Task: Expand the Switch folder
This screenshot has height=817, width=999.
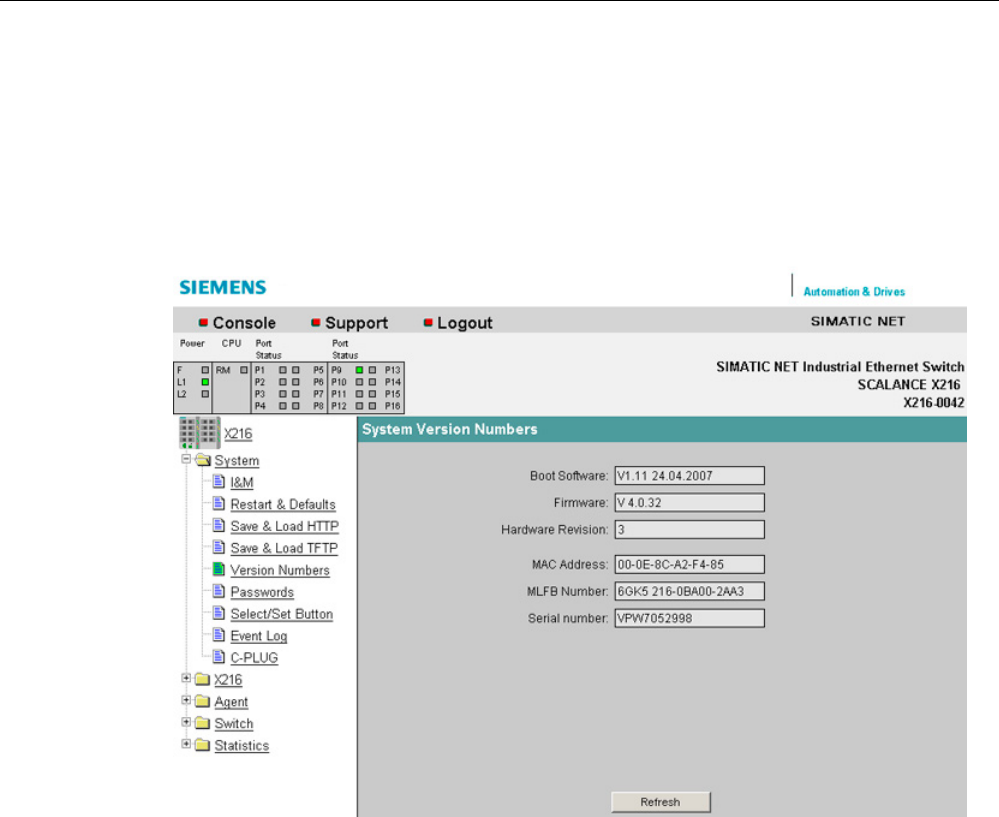Action: 186,722
